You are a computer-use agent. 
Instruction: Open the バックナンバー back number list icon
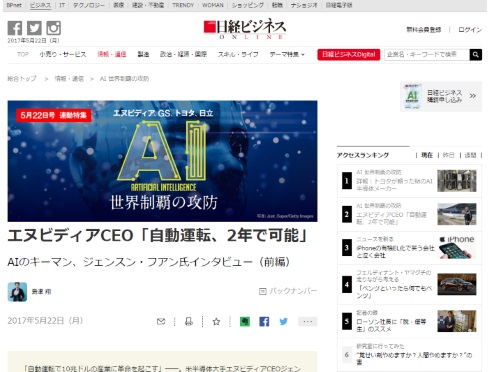(x=263, y=291)
